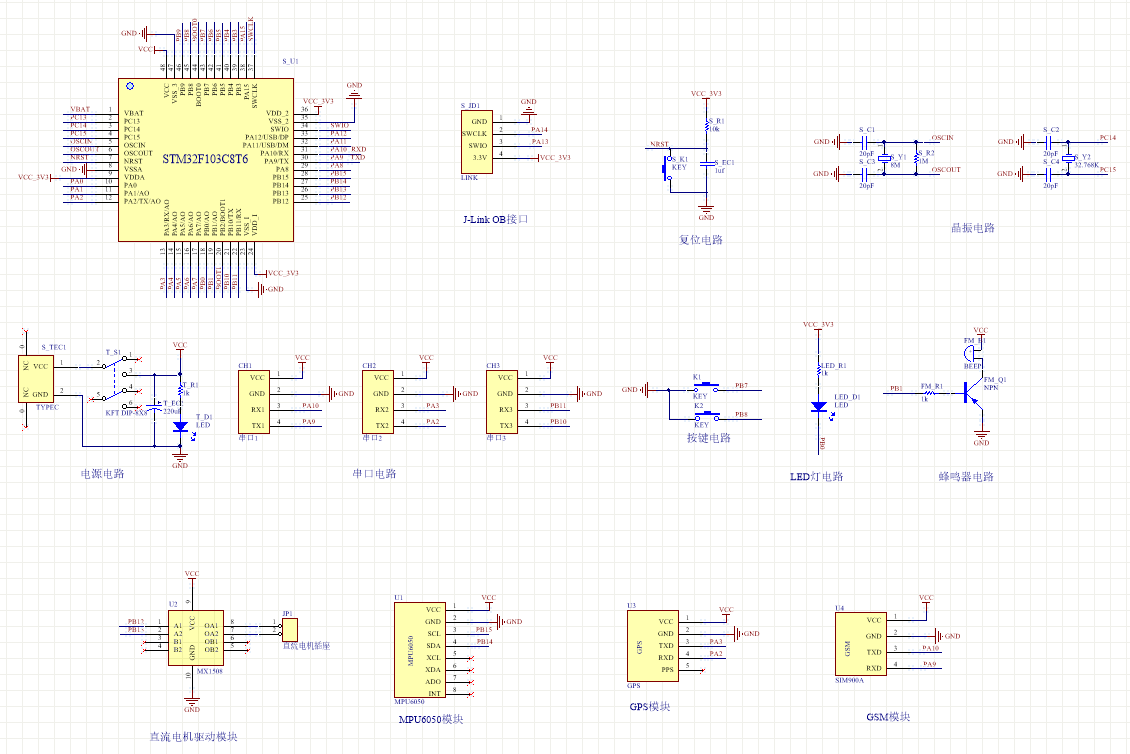Select the T_R1 1k resistor

180,389
